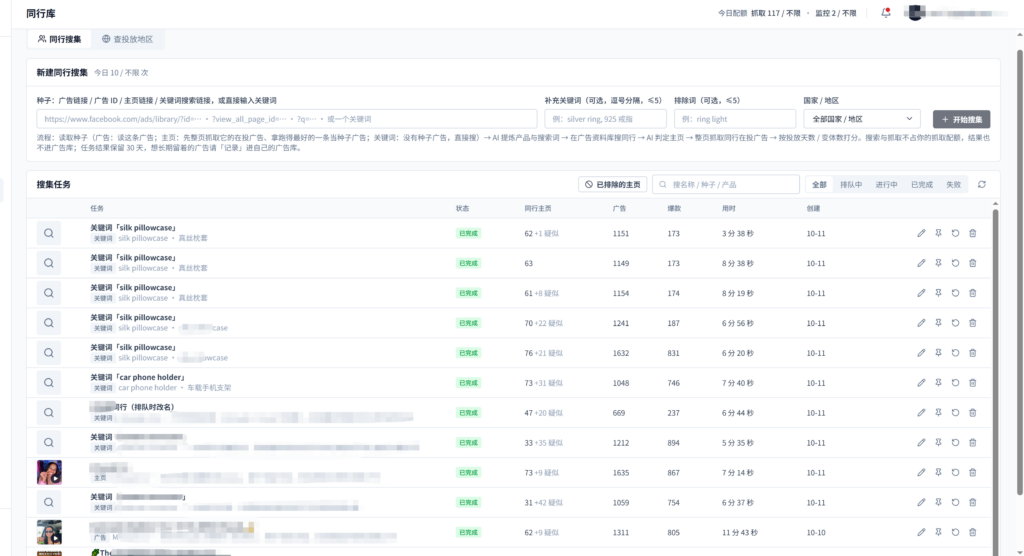Rerun the task with 1635 ads
Viewport: 1024px width, 556px height.
955,472
